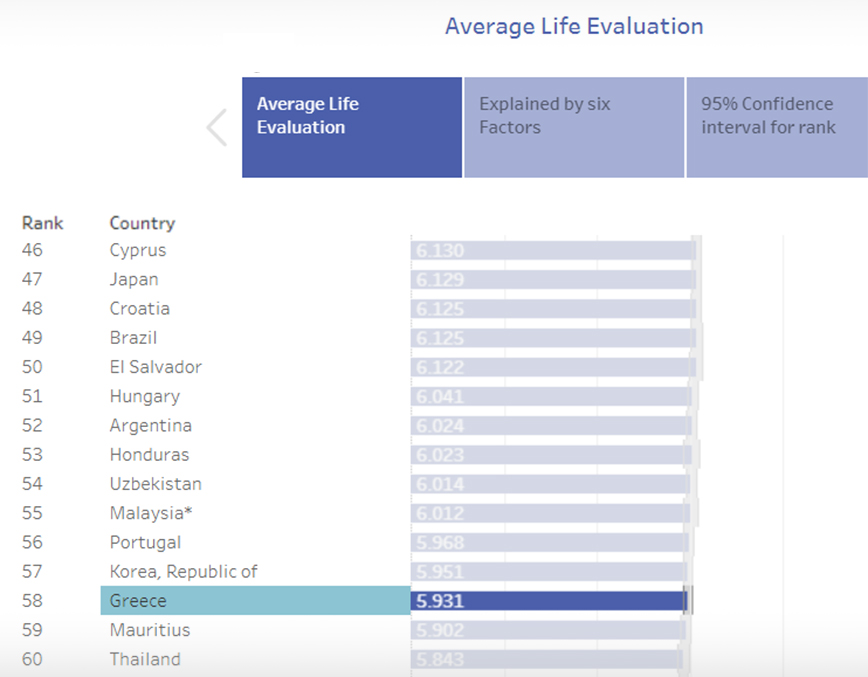Click Portugal's 5.968 bar
The image size is (868, 677).
coord(548,543)
